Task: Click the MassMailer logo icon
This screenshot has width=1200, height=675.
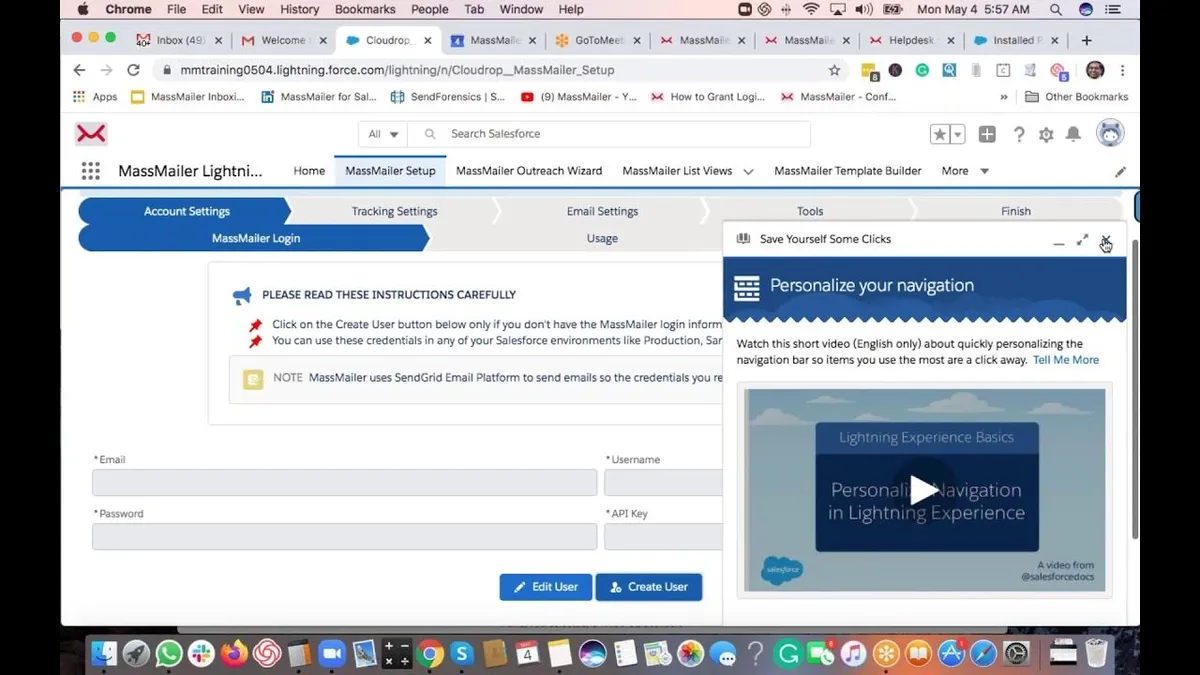Action: (x=91, y=134)
